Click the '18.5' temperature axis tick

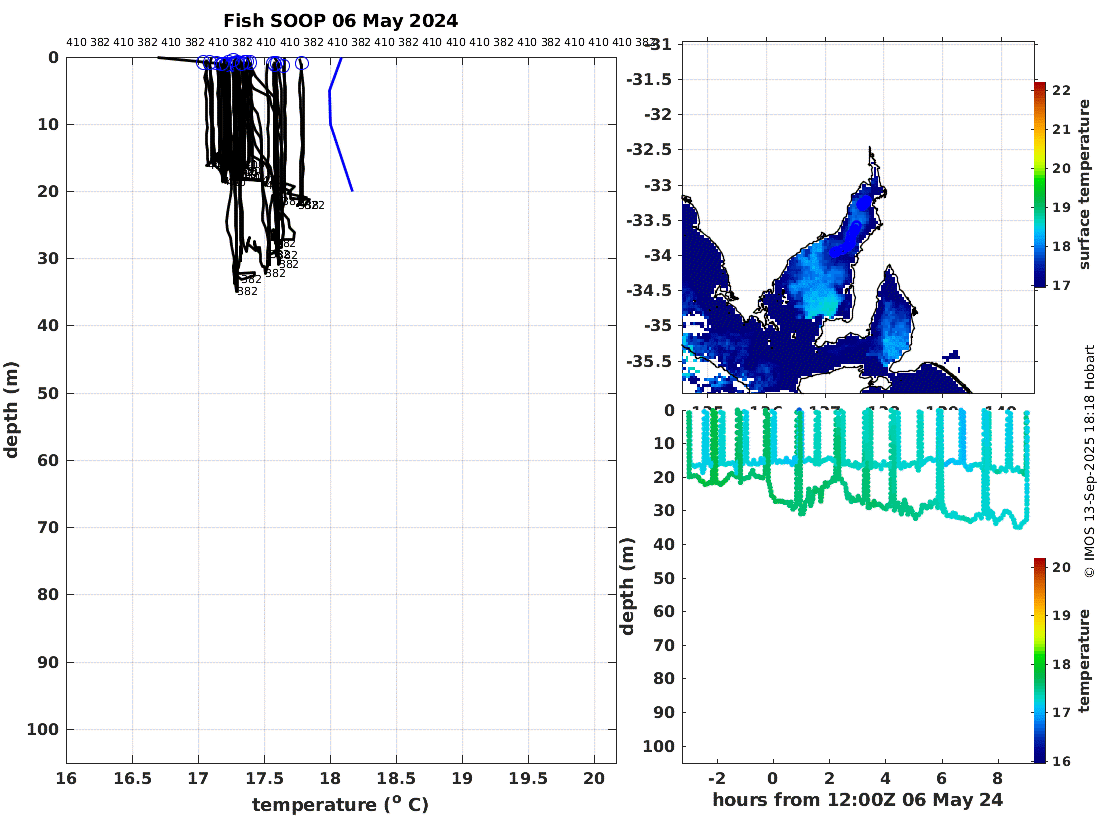(396, 779)
